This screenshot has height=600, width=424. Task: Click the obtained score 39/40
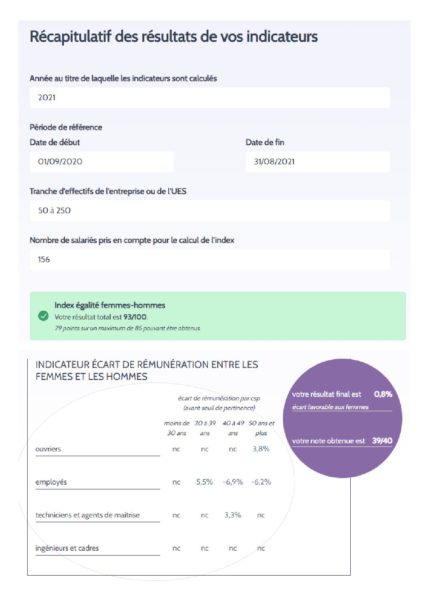point(382,441)
